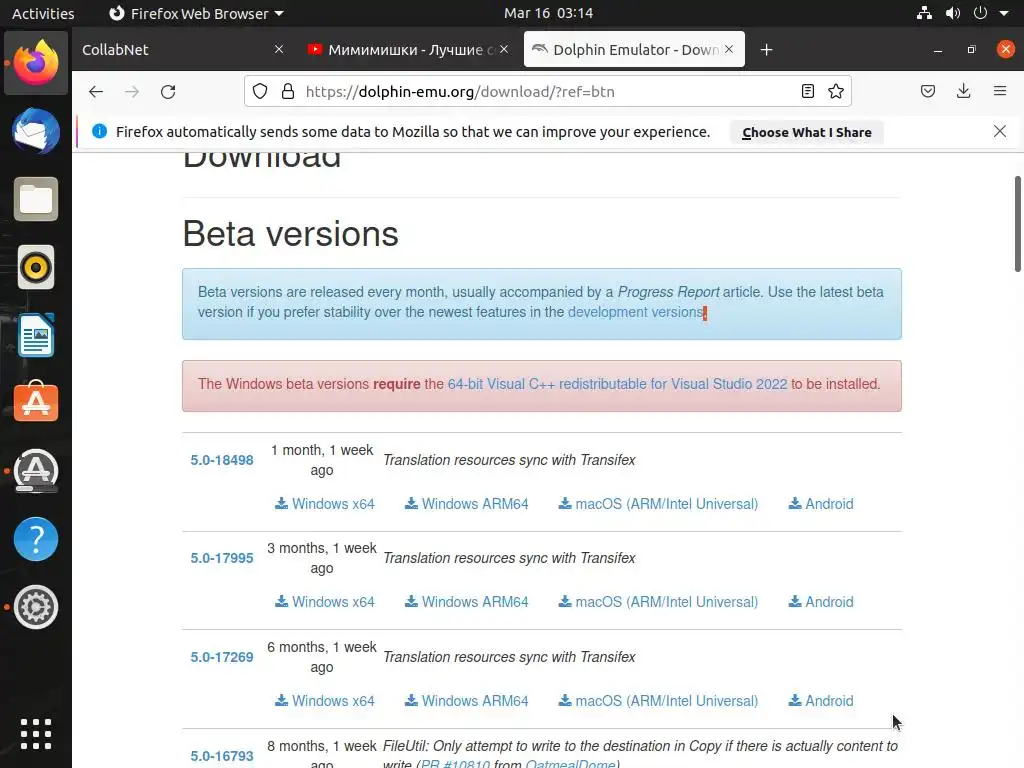Expand system menu arrow in top bar
The height and width of the screenshot is (768, 1024).
pos(1004,13)
